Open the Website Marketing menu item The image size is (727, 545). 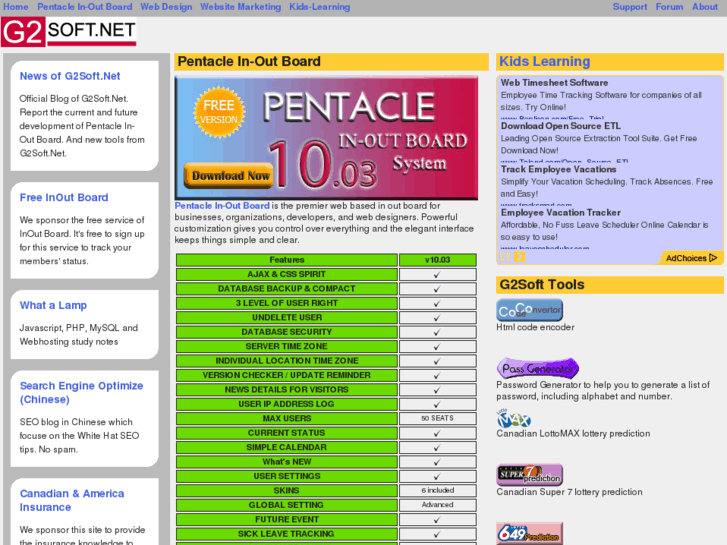(x=240, y=6)
